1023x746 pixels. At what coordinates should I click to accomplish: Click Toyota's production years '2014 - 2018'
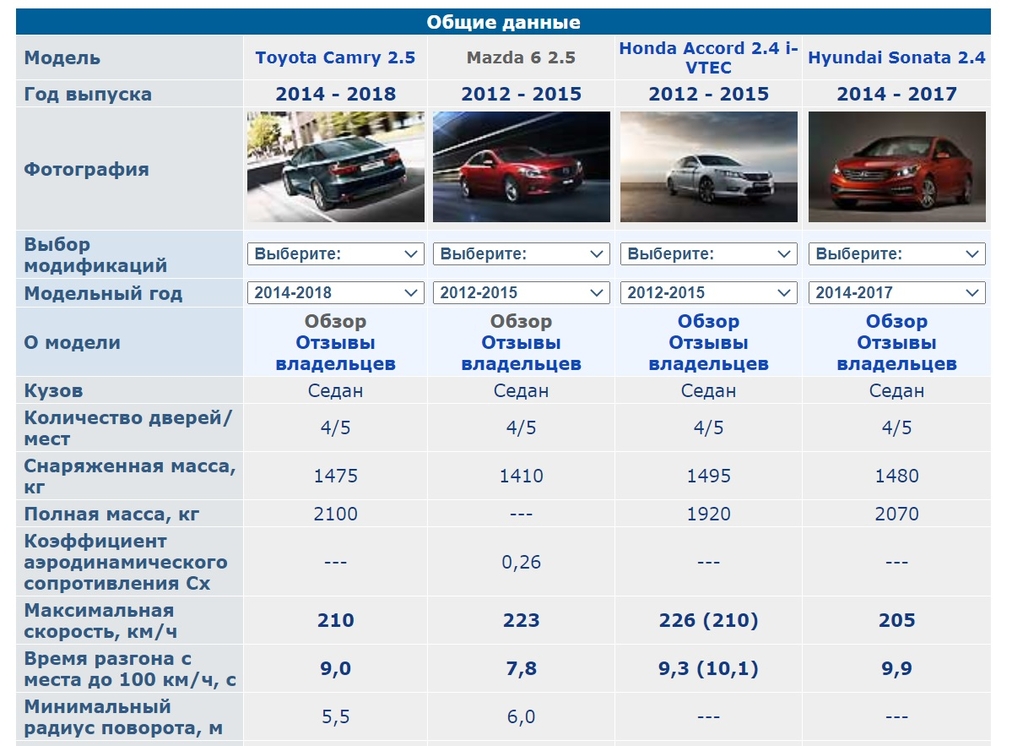click(335, 94)
